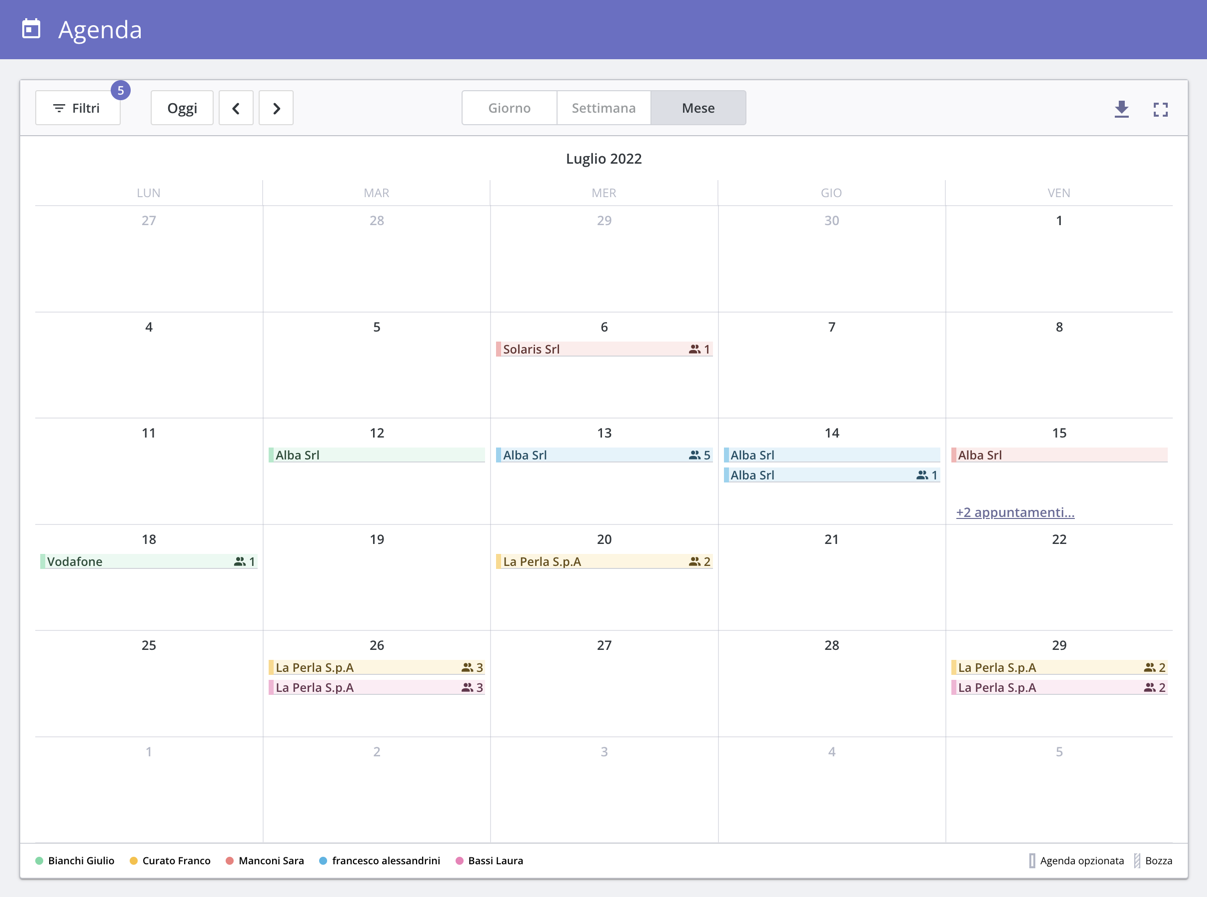Click francesco alessandrini blue legend dot
Viewport: 1207px width, 897px height.
(x=323, y=861)
